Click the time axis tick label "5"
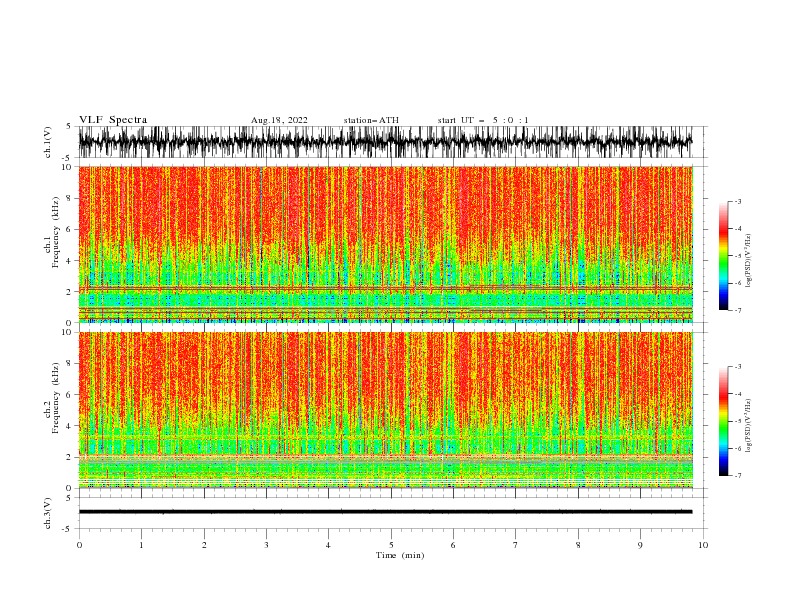Screen dimensions: 792x612 tap(391, 545)
